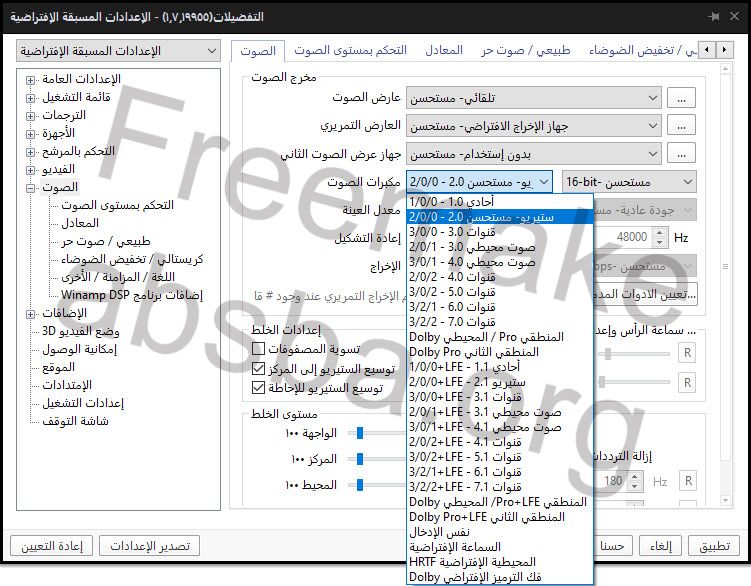
Task: Switch to the المعادل tab
Action: pos(444,50)
